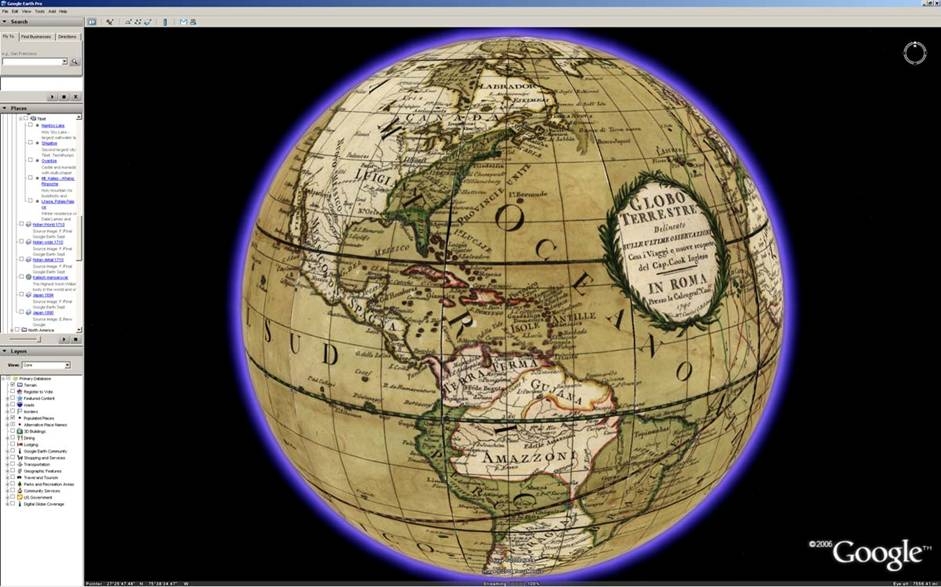Open the Find Businesses tab
941x587 pixels.
click(36, 36)
